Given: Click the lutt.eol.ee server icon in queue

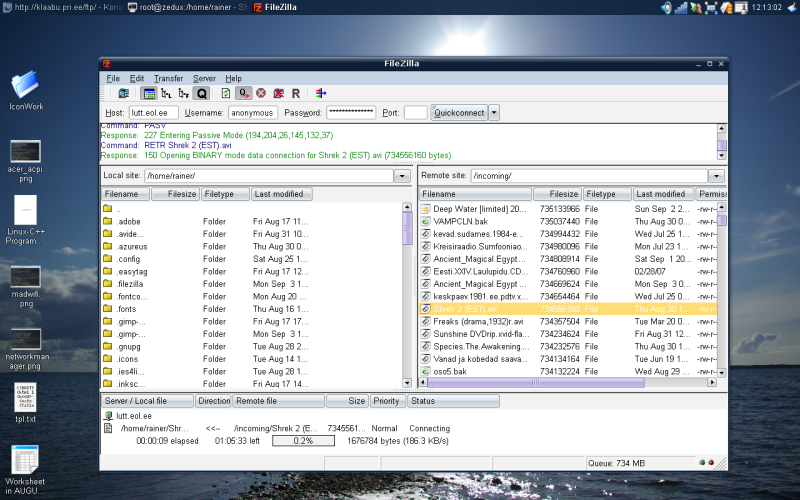Looking at the screenshot, I should pos(108,416).
